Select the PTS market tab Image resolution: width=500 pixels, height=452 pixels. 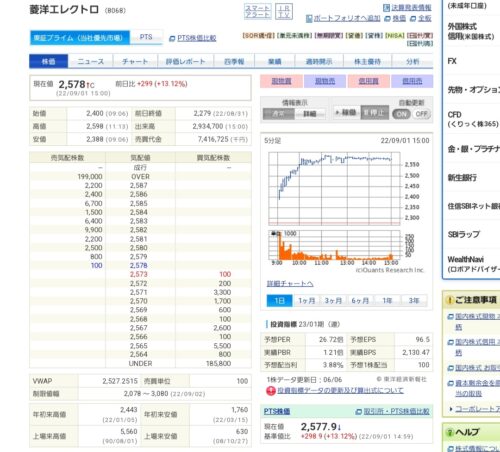(x=146, y=37)
